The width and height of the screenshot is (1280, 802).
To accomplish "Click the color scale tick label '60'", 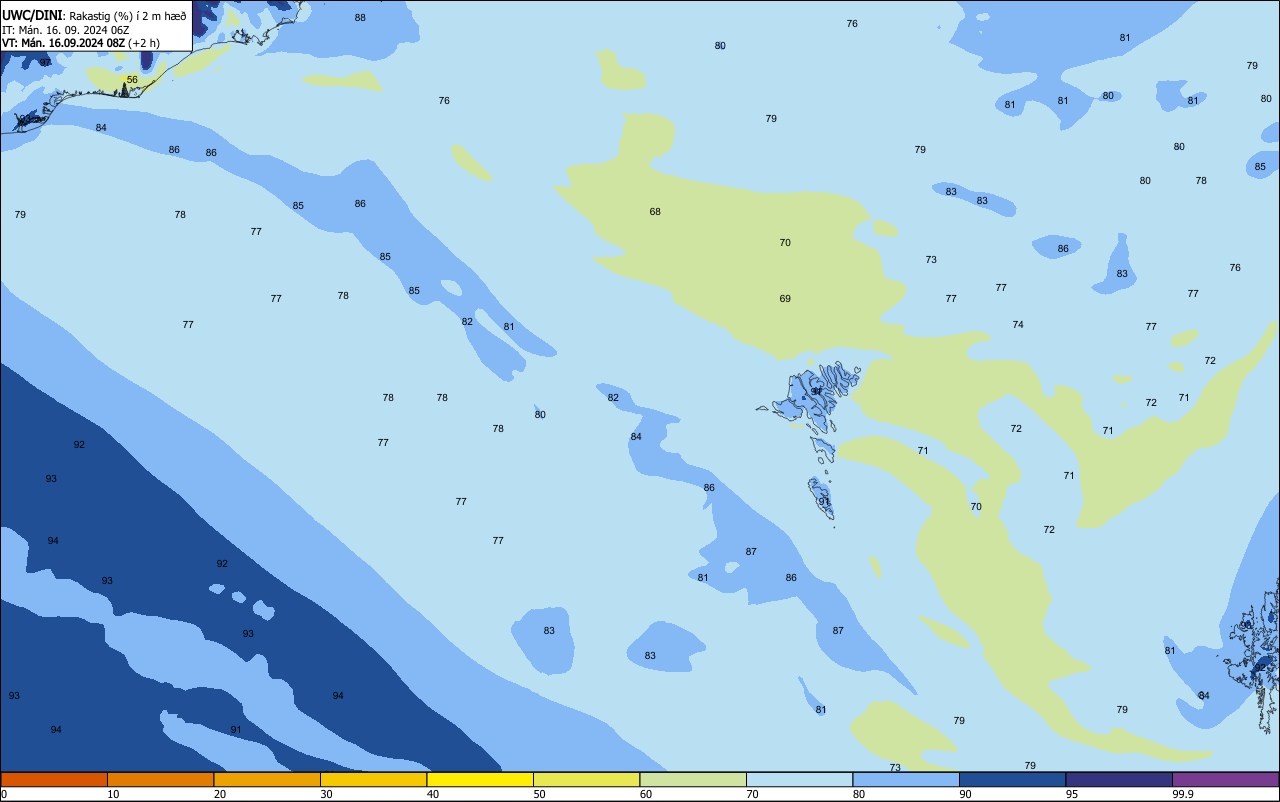I will click(x=646, y=794).
